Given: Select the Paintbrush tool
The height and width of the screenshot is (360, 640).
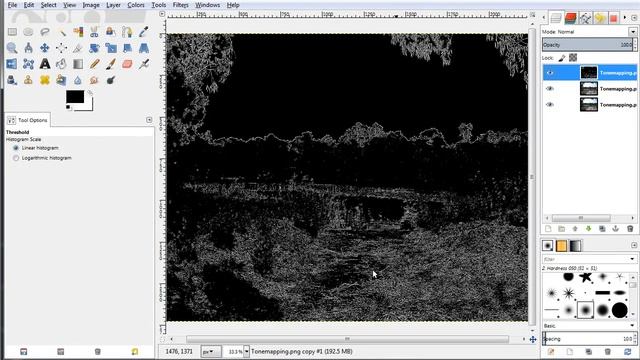Looking at the screenshot, I should click(x=111, y=64).
